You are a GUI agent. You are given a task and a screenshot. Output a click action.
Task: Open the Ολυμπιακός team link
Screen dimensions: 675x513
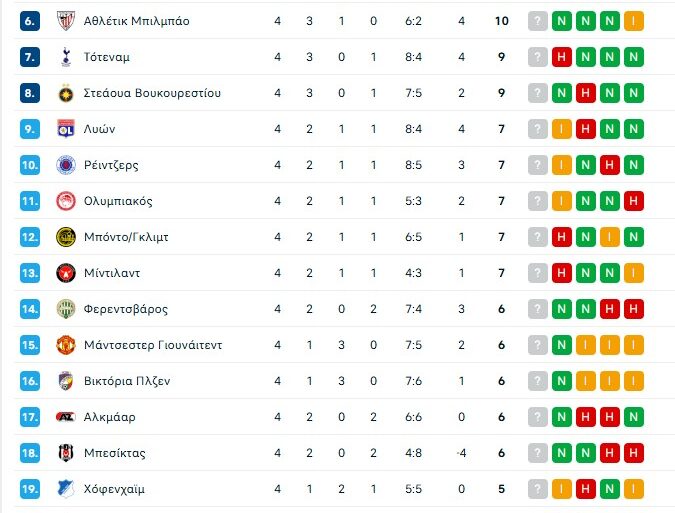click(x=118, y=201)
